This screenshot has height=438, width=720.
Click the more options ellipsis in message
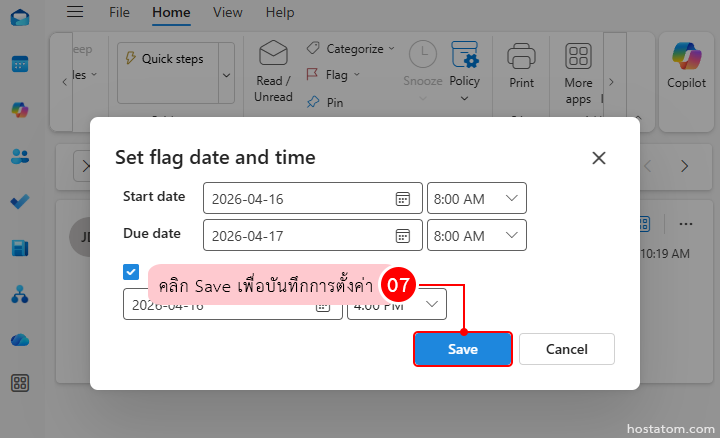(x=686, y=224)
